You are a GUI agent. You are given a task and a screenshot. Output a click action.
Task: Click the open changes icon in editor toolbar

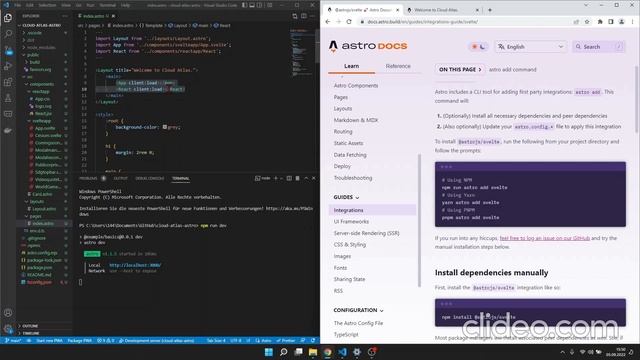[x=295, y=16]
